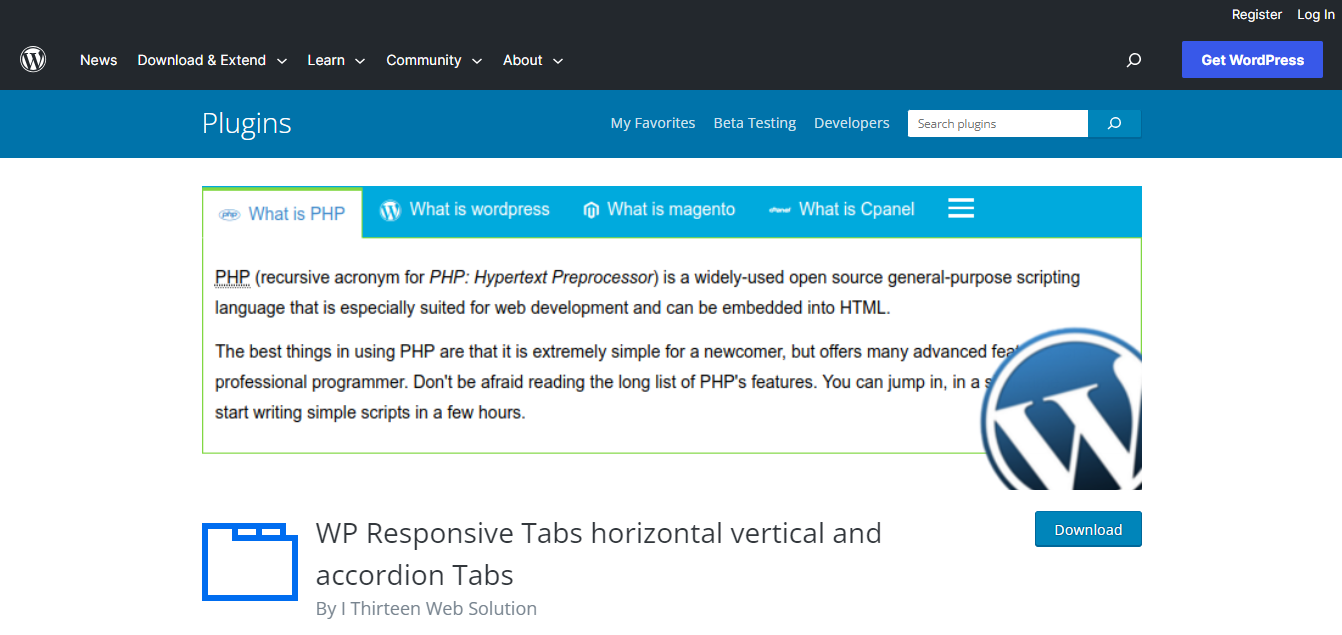Click the WordPress icon beside 'What is wordpress'
Viewport: 1342px width, 635px height.
pyautogui.click(x=389, y=210)
